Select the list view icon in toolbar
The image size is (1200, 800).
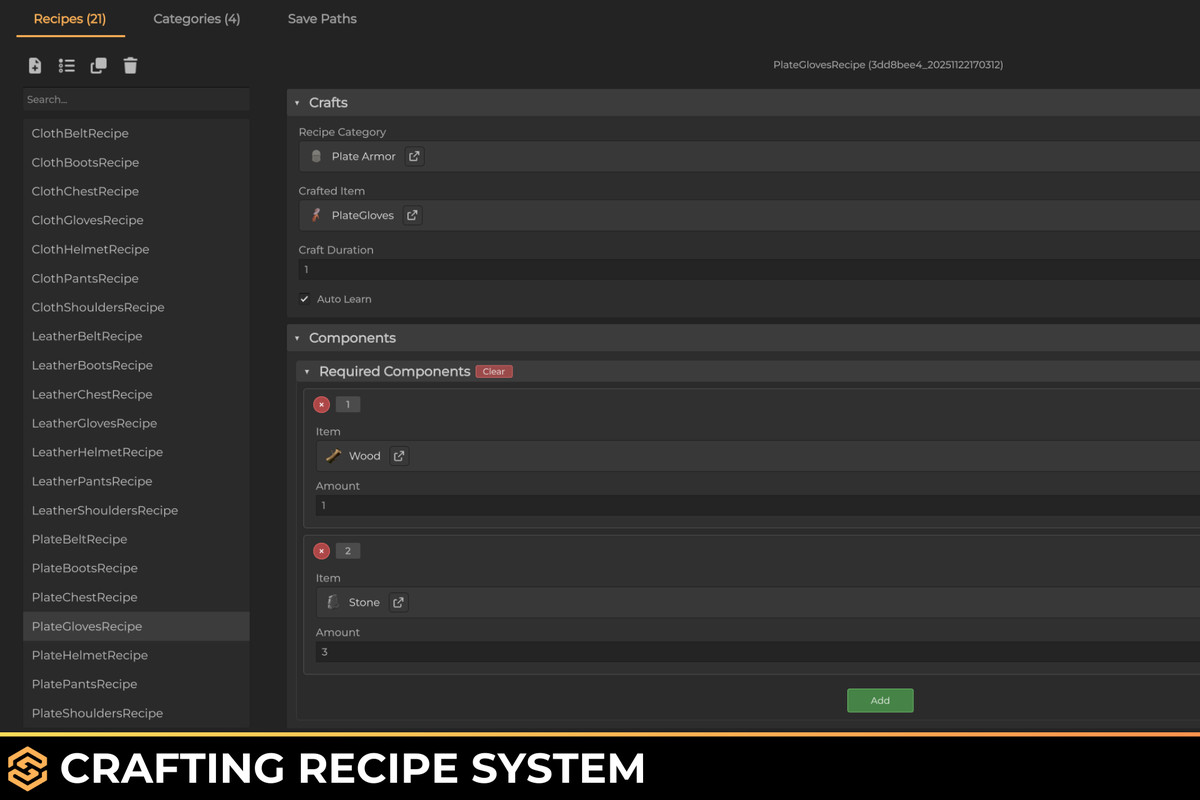(66, 65)
